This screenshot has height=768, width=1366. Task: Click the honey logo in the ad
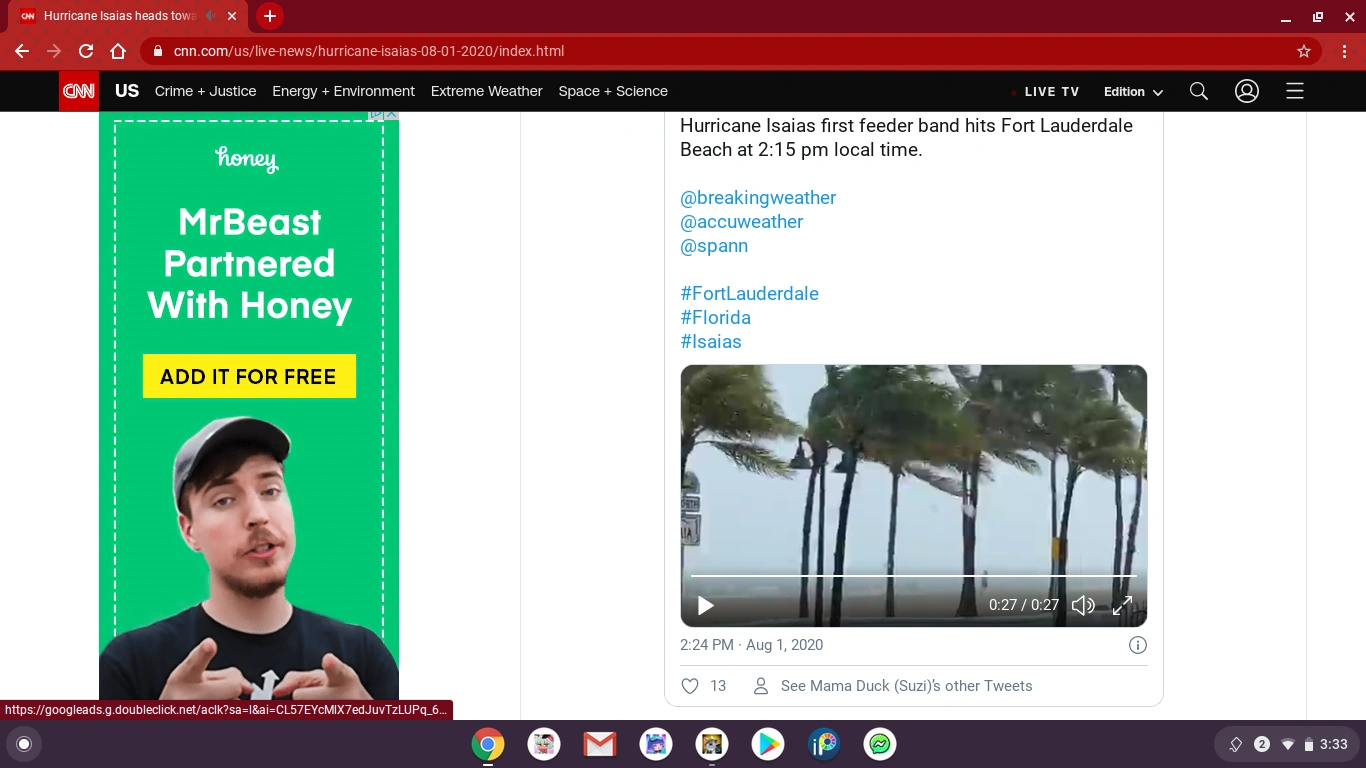(x=246, y=158)
